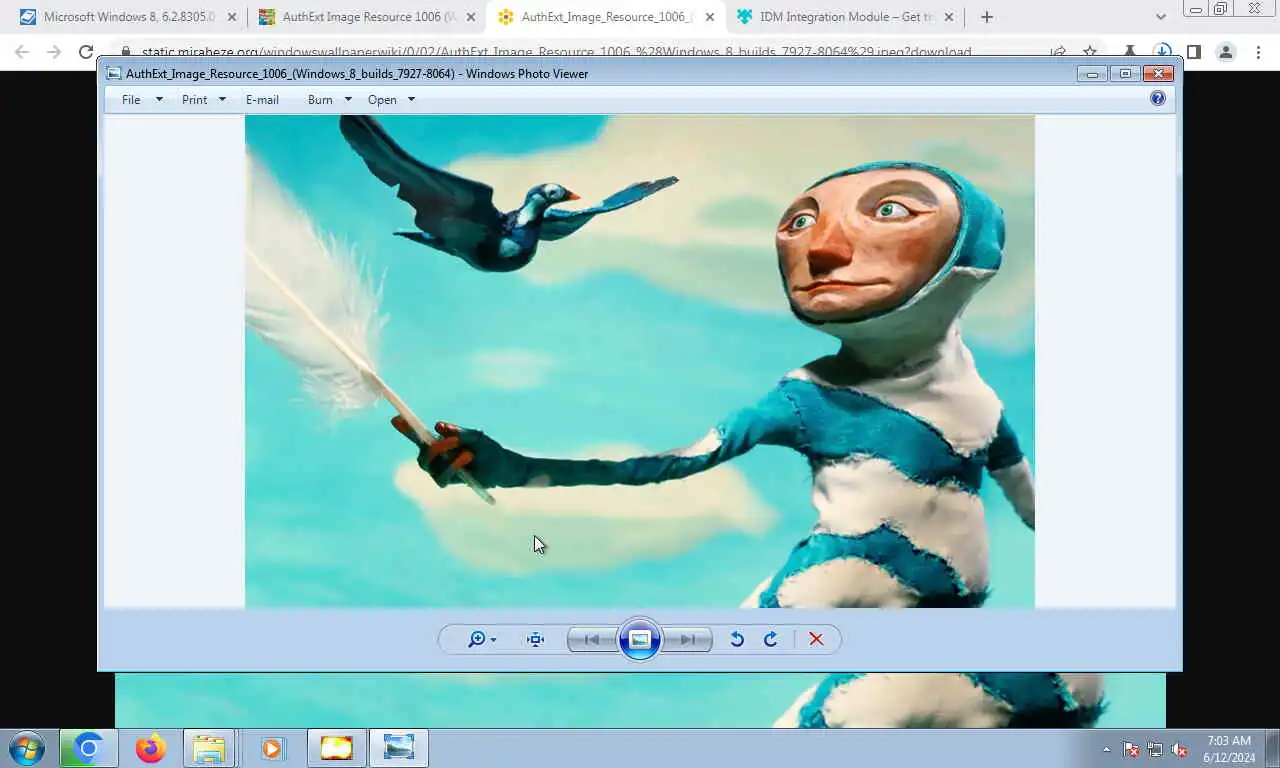Open the Chrome downloads icon
The width and height of the screenshot is (1280, 768).
pyautogui.click(x=1161, y=52)
